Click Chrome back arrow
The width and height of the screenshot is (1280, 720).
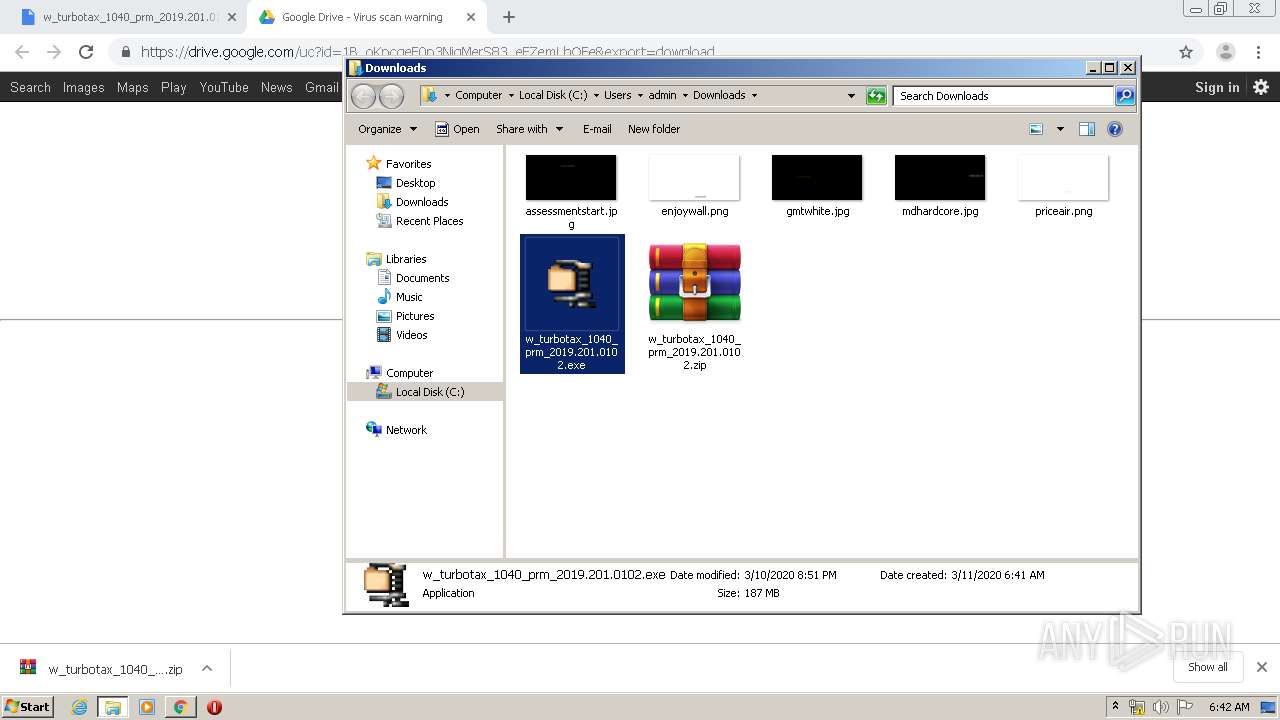pyautogui.click(x=22, y=52)
